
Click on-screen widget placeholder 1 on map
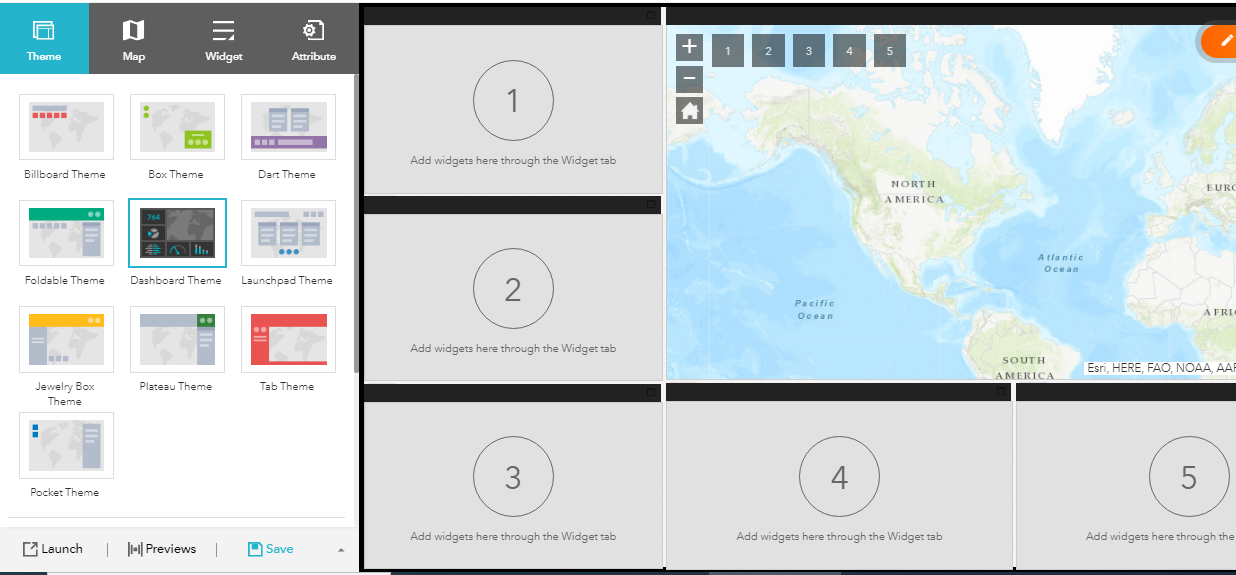(728, 51)
